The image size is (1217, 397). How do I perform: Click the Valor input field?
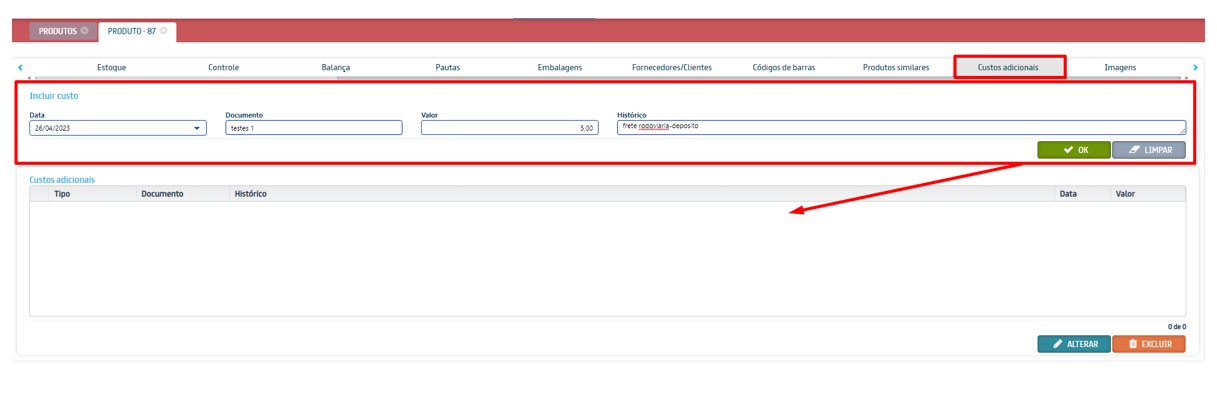(510, 128)
